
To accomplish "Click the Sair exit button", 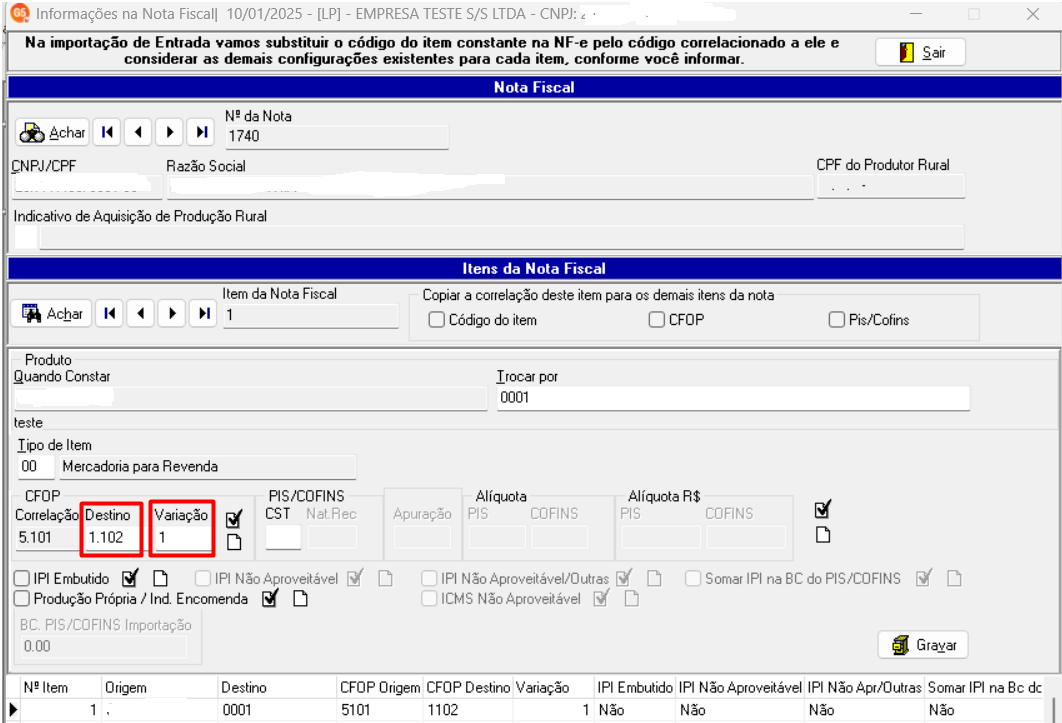I will click(x=920, y=52).
